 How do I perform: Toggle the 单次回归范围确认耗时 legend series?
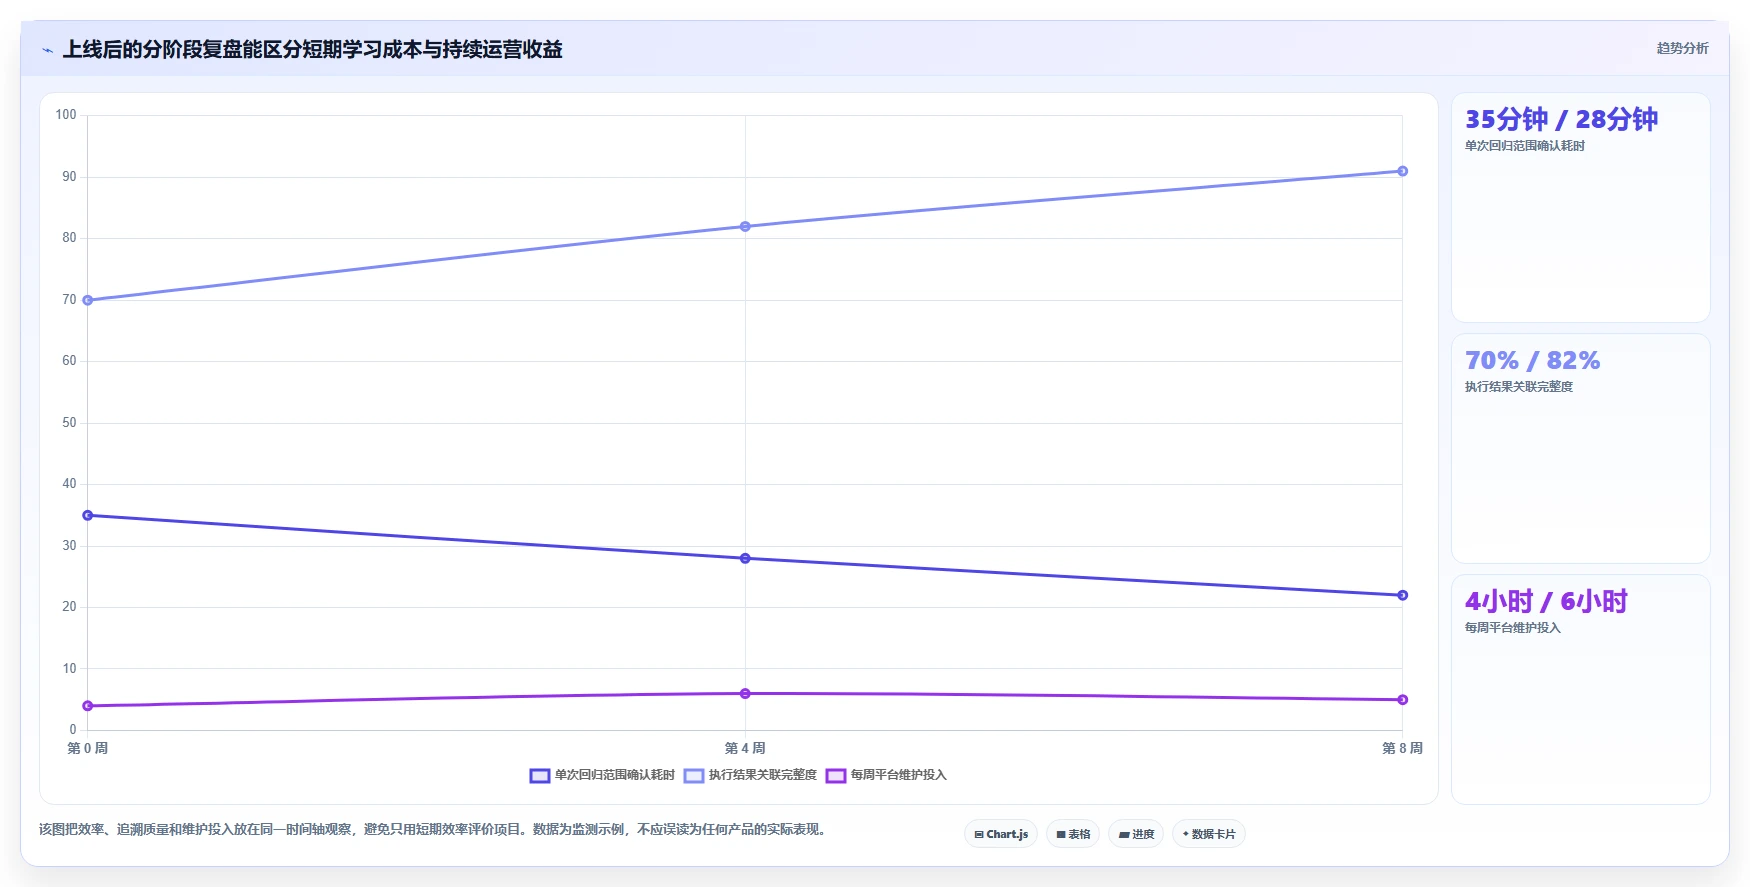tap(602, 775)
